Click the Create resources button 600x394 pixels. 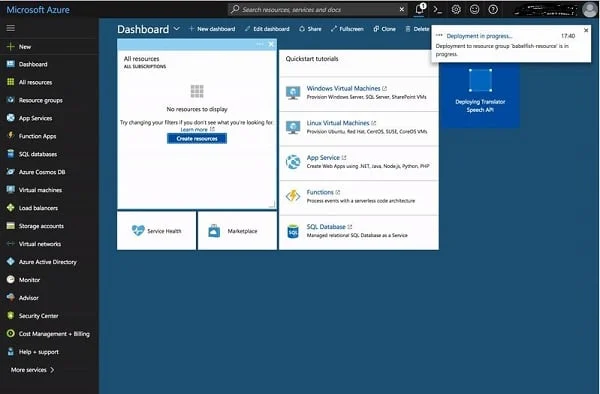coord(197,138)
